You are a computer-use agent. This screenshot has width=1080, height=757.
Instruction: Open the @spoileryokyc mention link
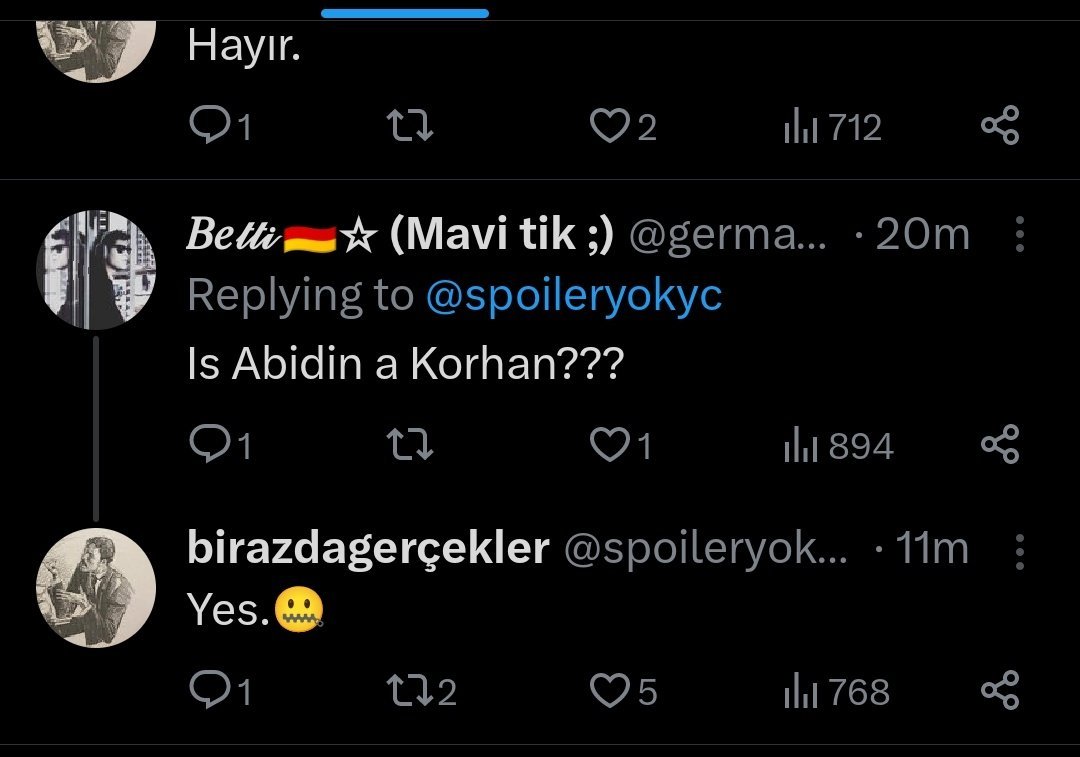click(x=573, y=296)
